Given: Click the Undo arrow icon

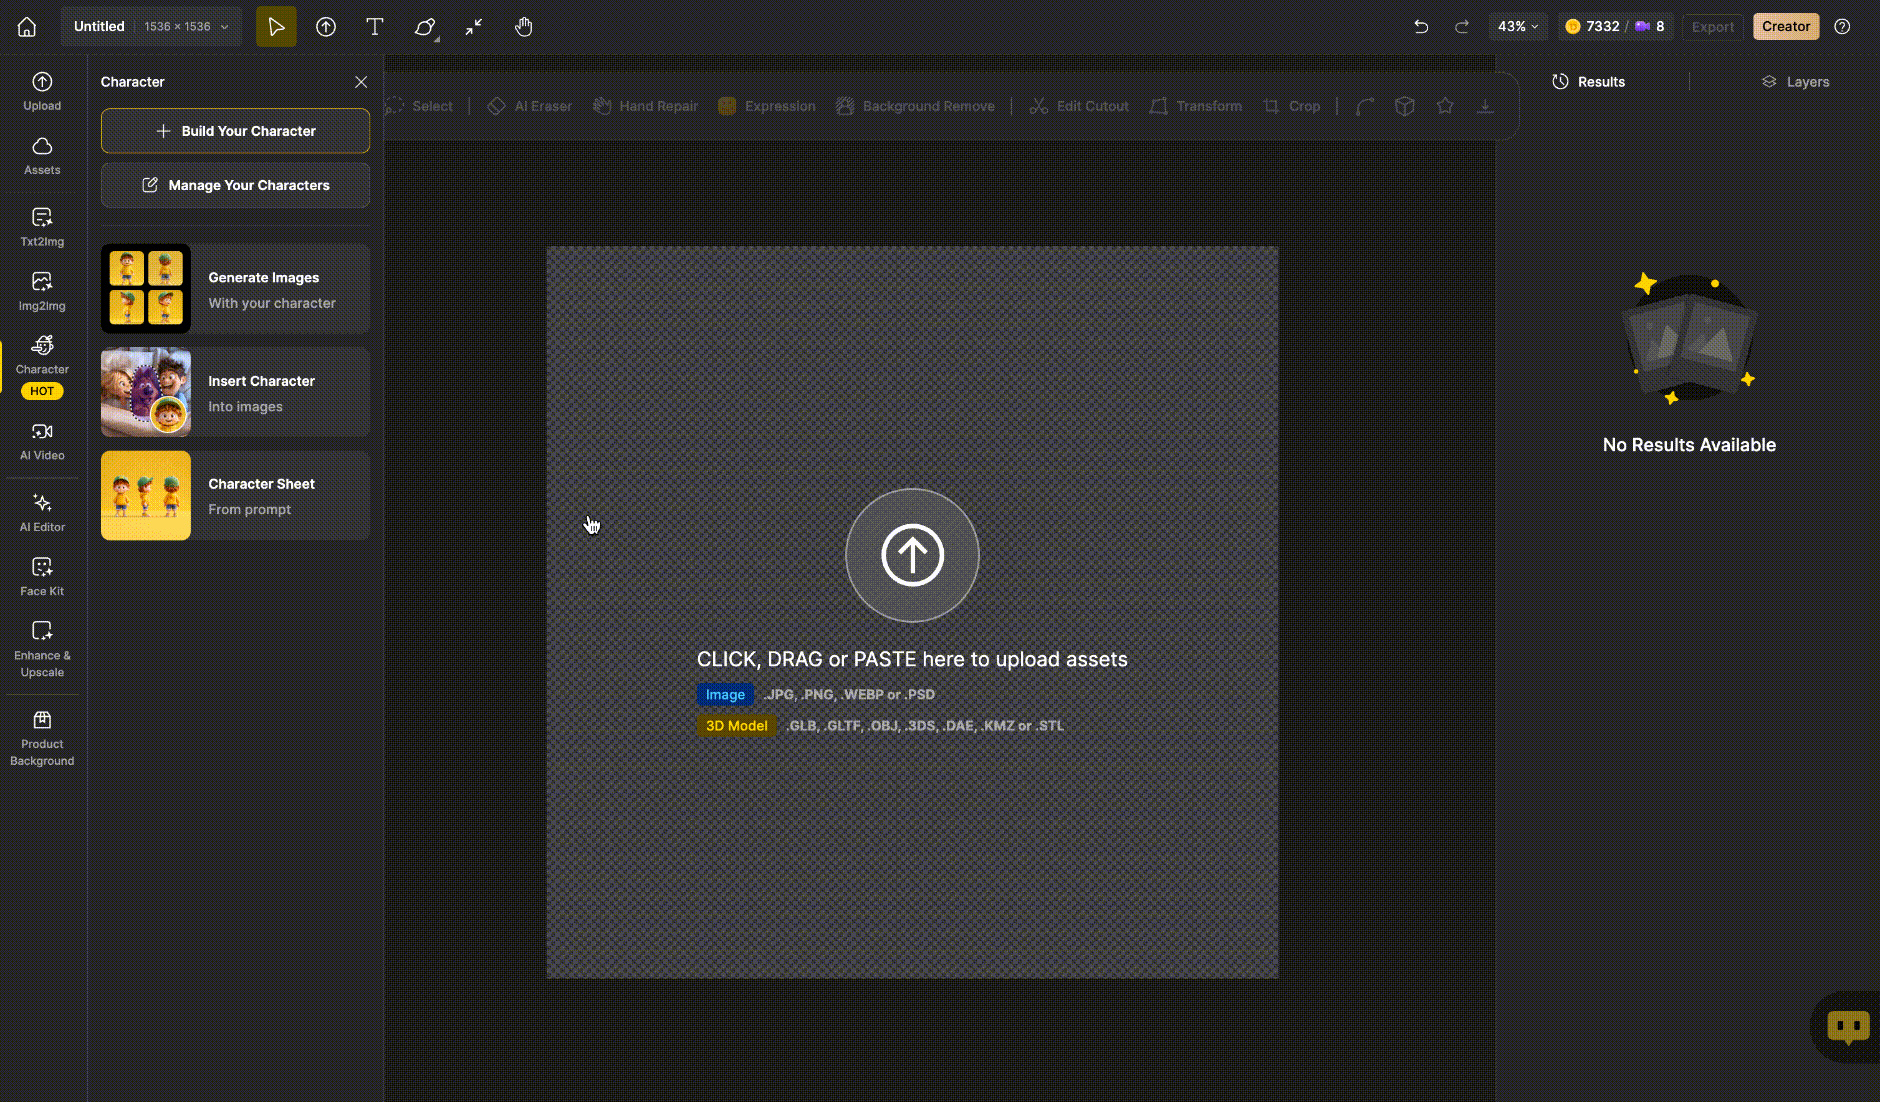Looking at the screenshot, I should click(1421, 27).
